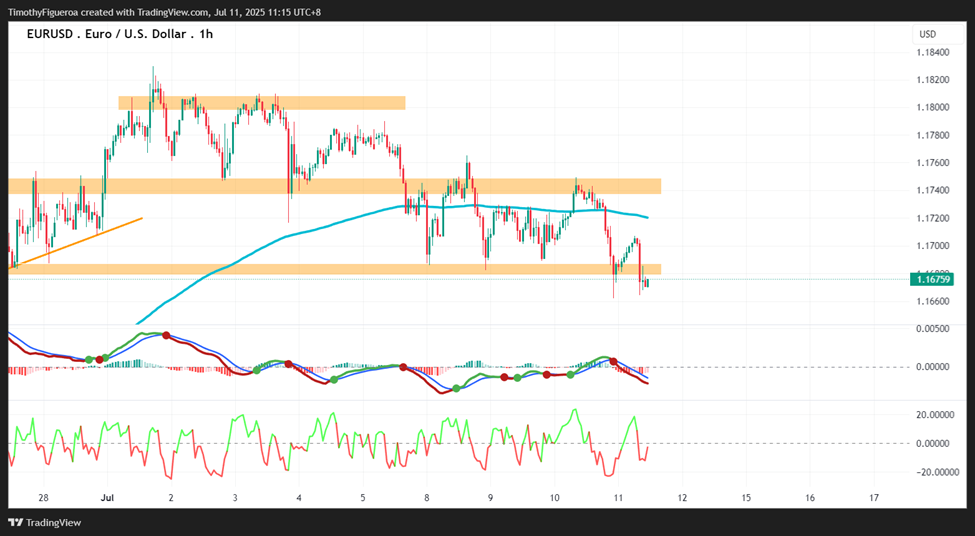Image resolution: width=975 pixels, height=536 pixels.
Task: Select the 15 date label on time axis
Action: pyautogui.click(x=746, y=498)
